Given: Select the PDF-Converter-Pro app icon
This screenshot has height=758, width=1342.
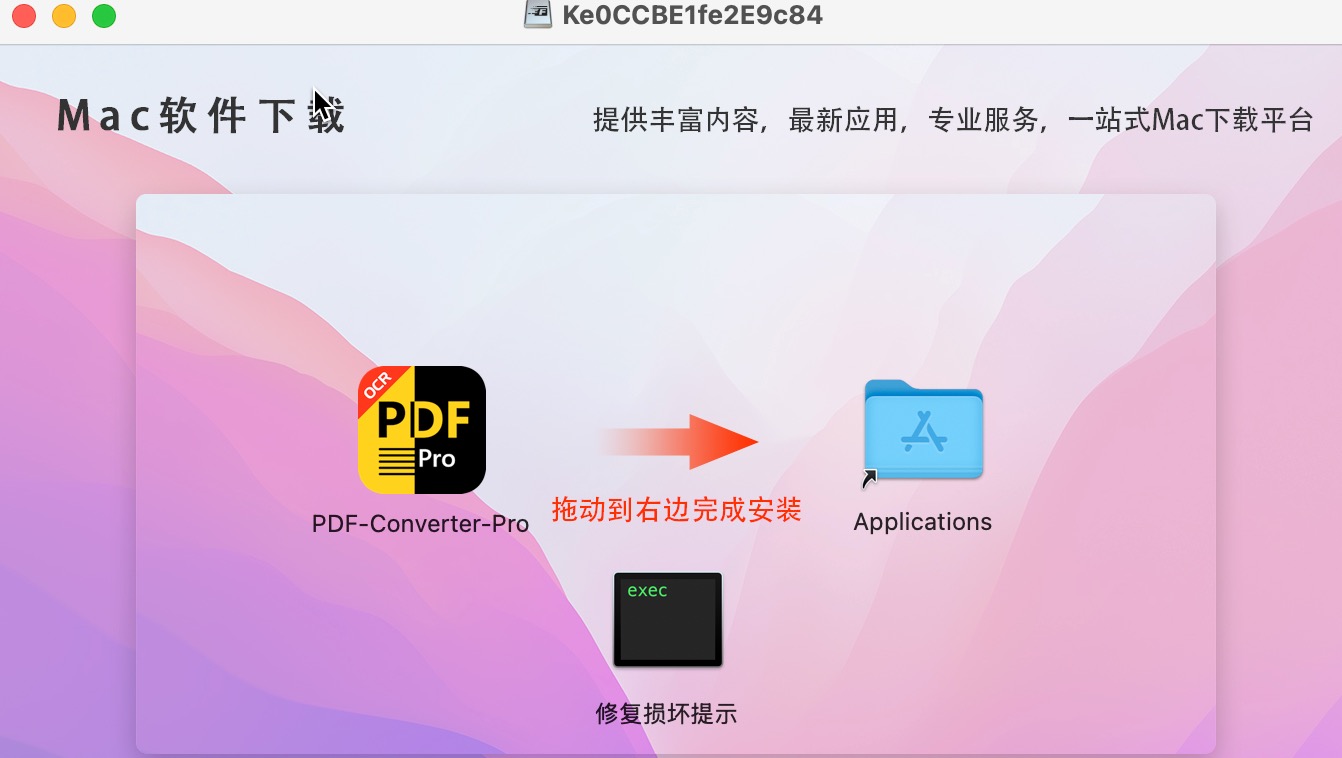Looking at the screenshot, I should pos(422,430).
